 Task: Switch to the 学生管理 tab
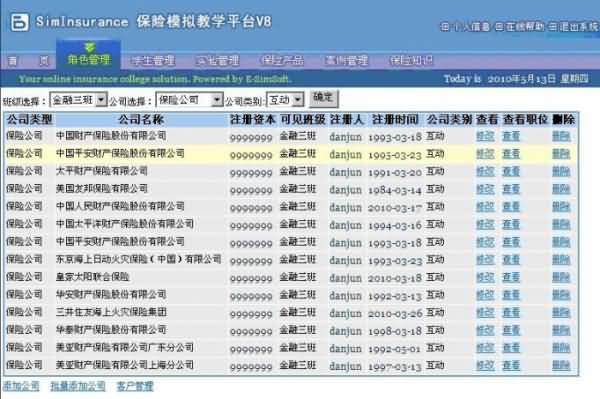click(x=153, y=60)
